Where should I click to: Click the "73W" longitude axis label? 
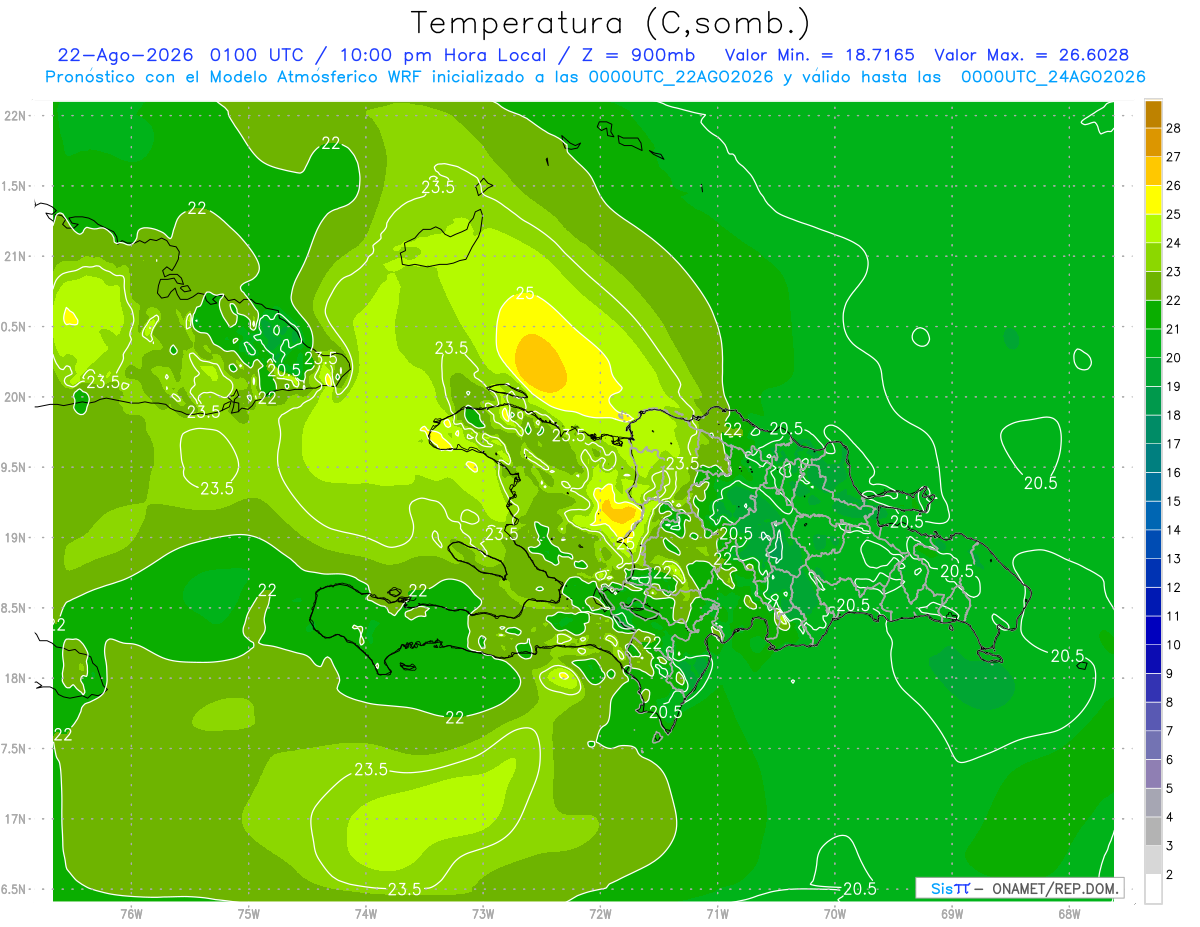point(483,913)
